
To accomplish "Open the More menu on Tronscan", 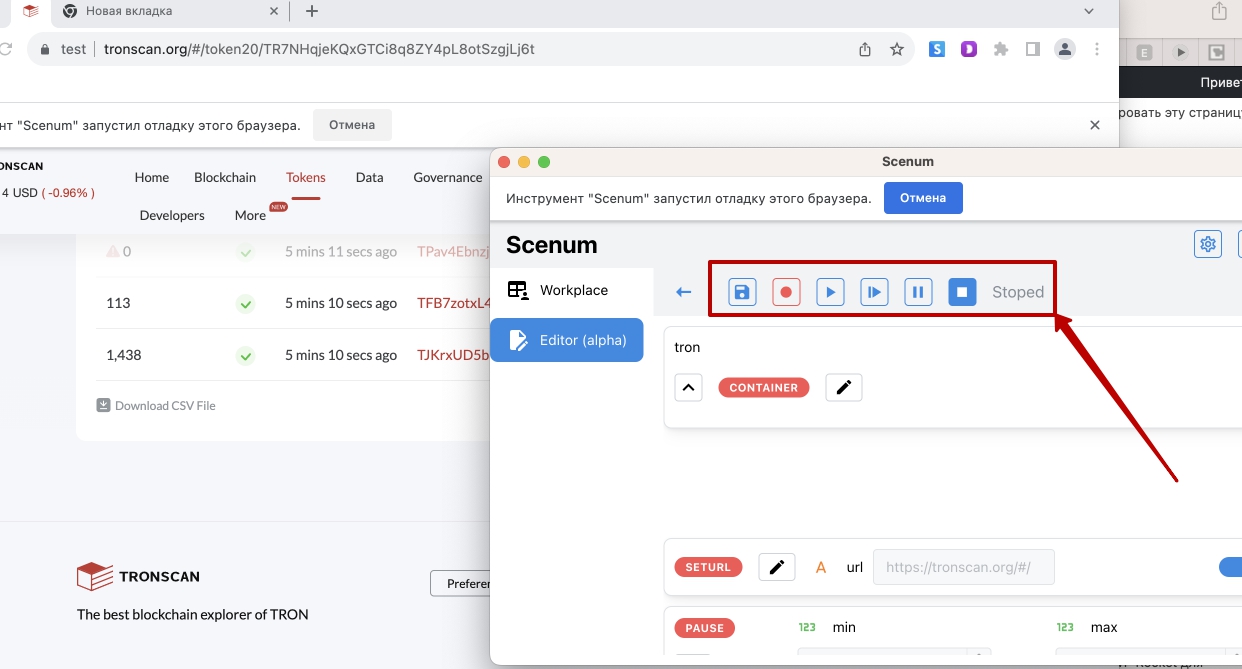I will (x=250, y=215).
